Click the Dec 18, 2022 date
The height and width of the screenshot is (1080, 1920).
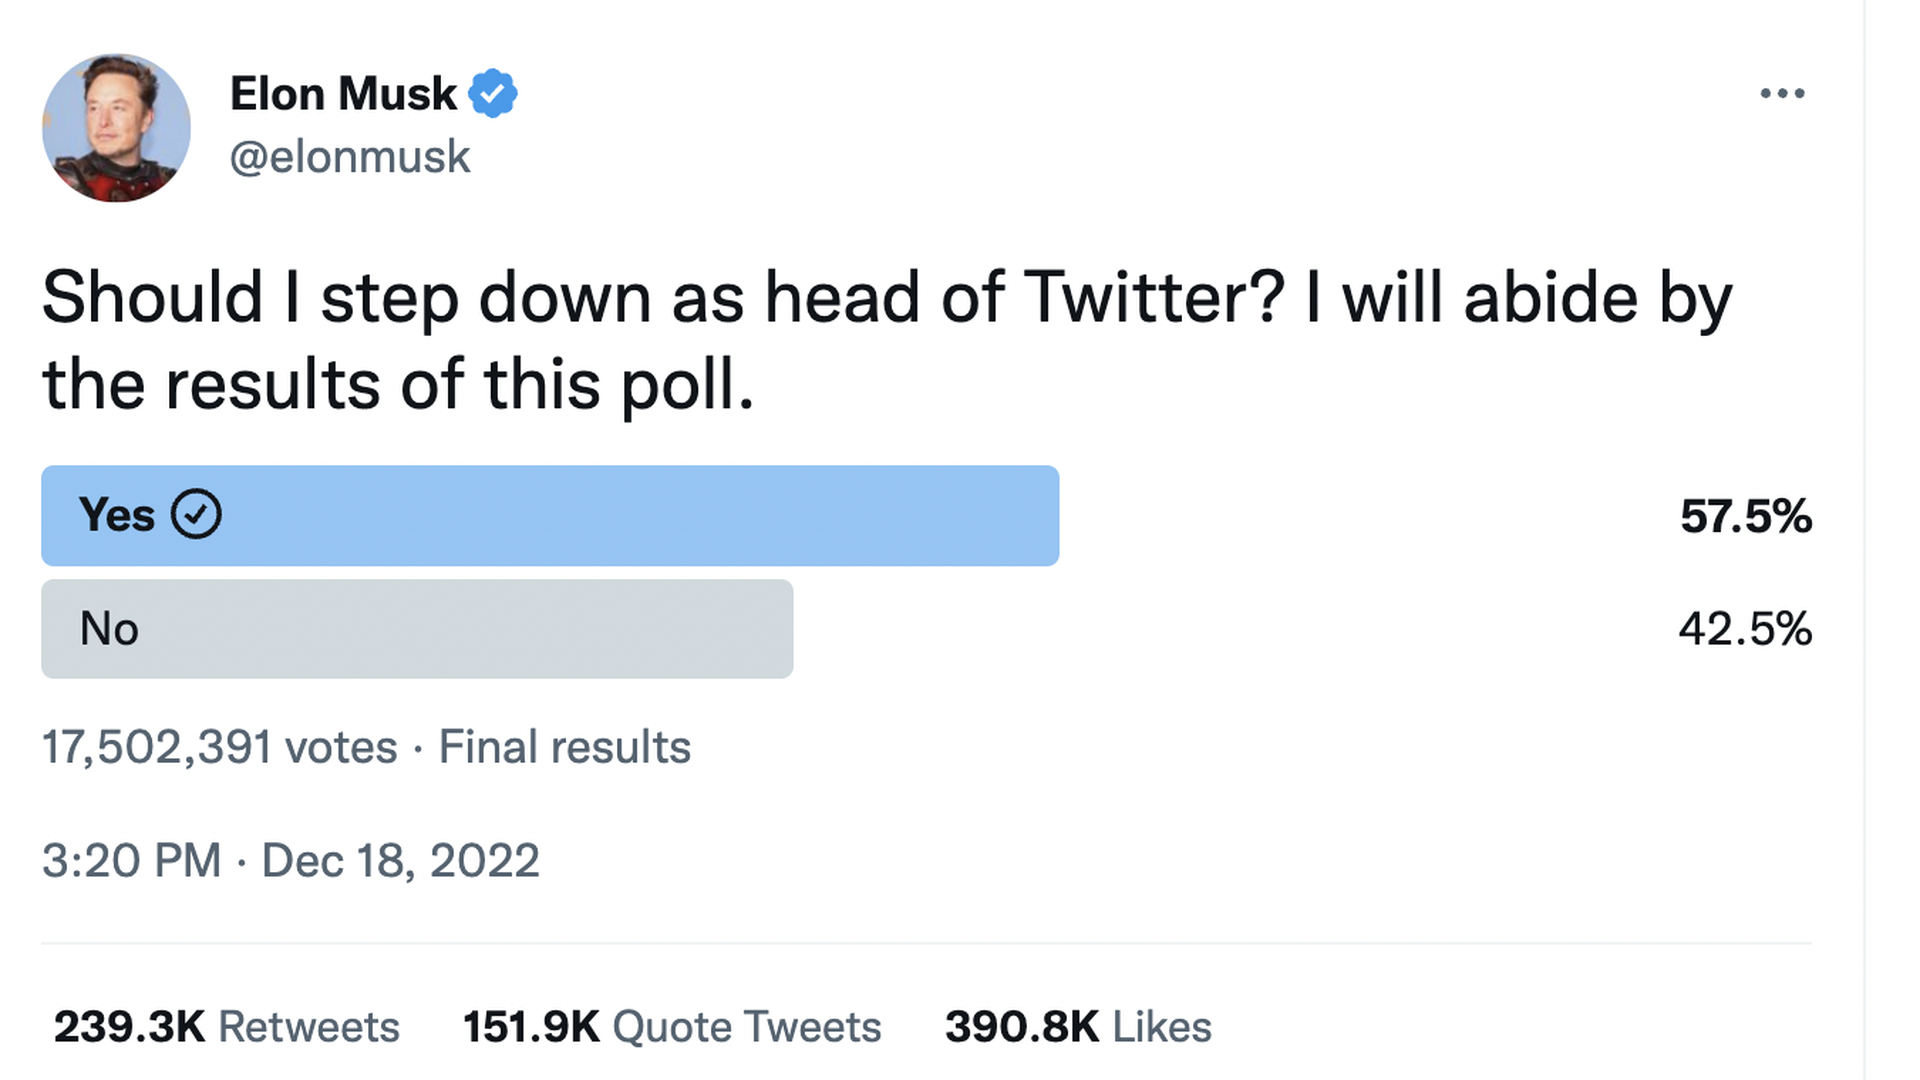[400, 861]
